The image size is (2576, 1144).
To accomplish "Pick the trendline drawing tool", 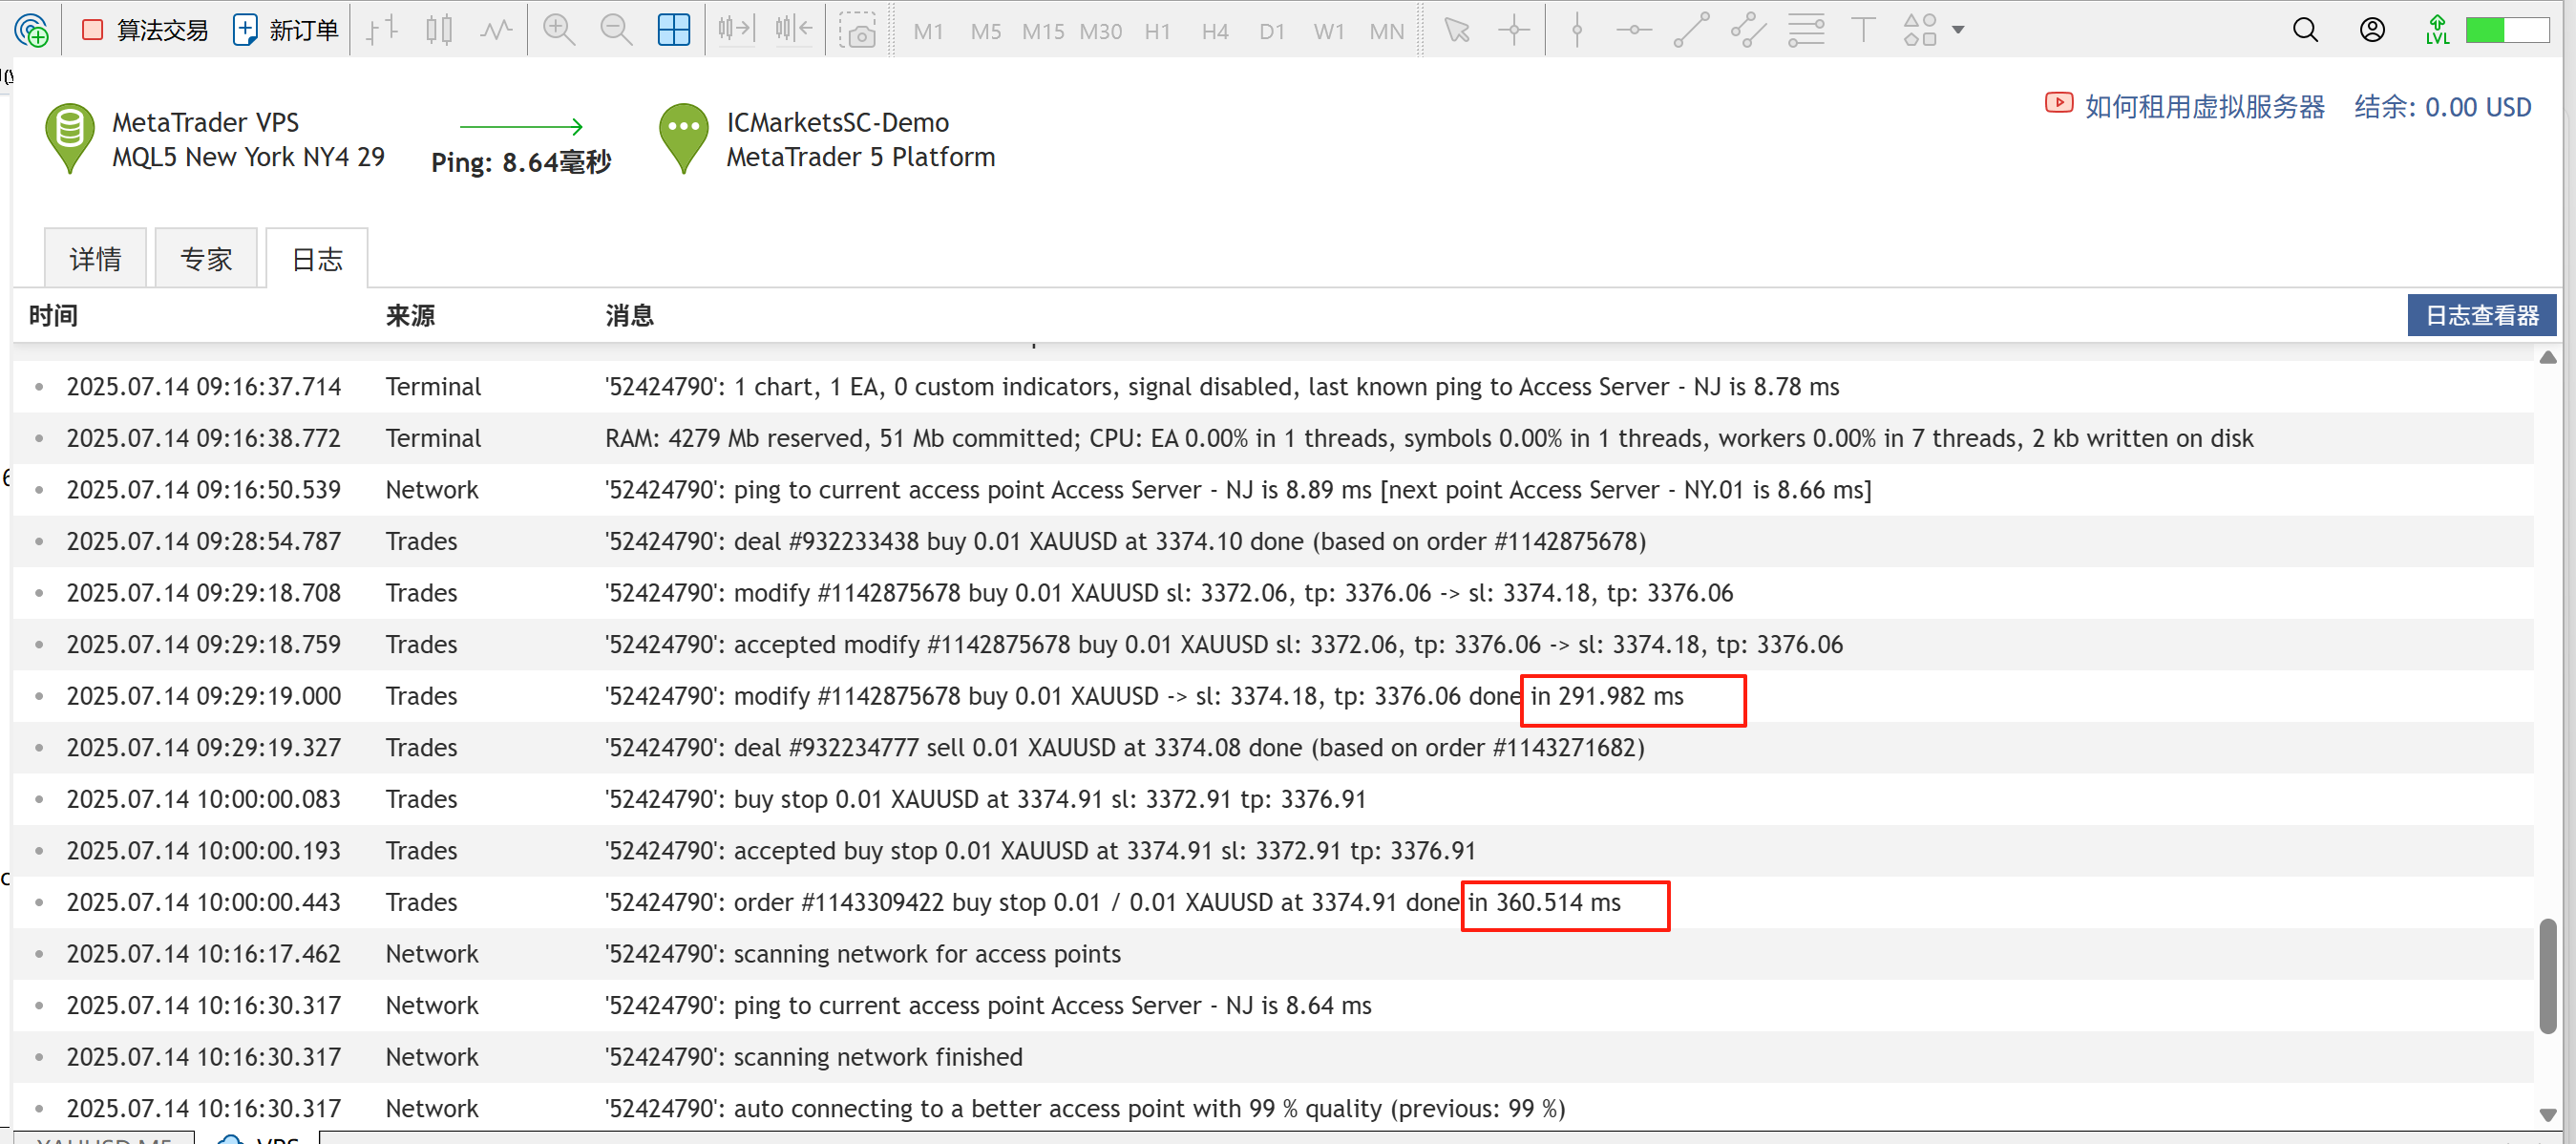I will (1691, 30).
